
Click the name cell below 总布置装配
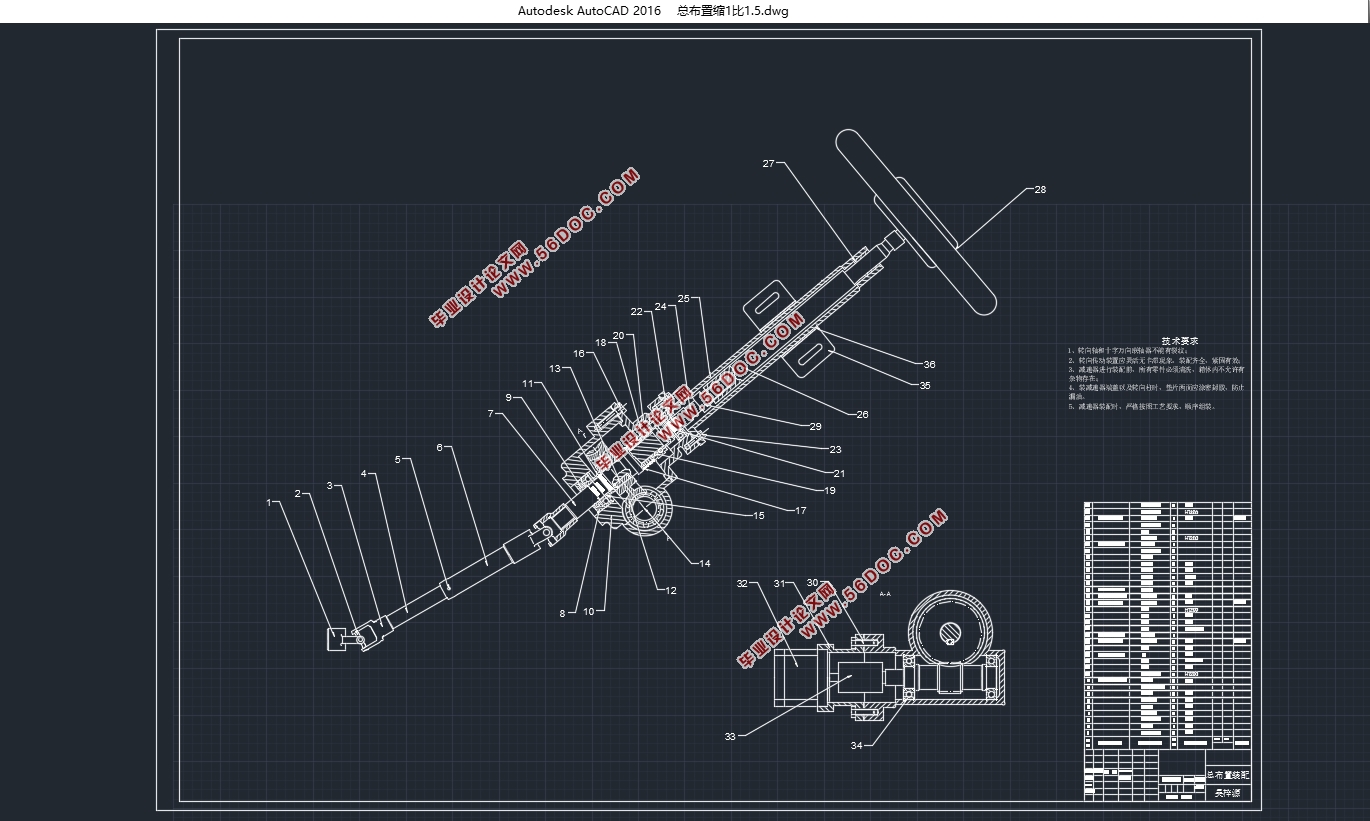point(1227,792)
